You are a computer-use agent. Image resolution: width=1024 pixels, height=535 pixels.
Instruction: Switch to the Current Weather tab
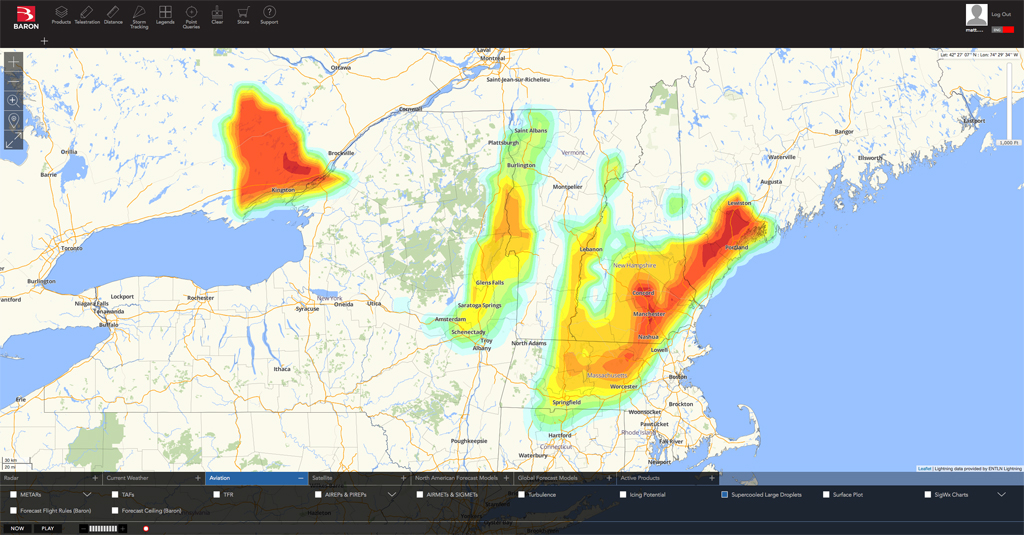pos(154,478)
